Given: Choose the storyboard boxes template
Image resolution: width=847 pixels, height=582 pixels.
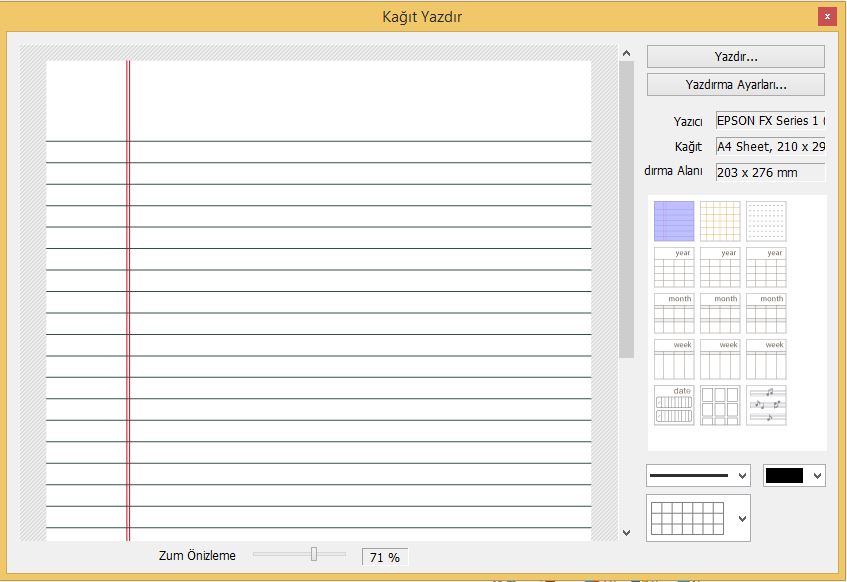Looking at the screenshot, I should [720, 405].
